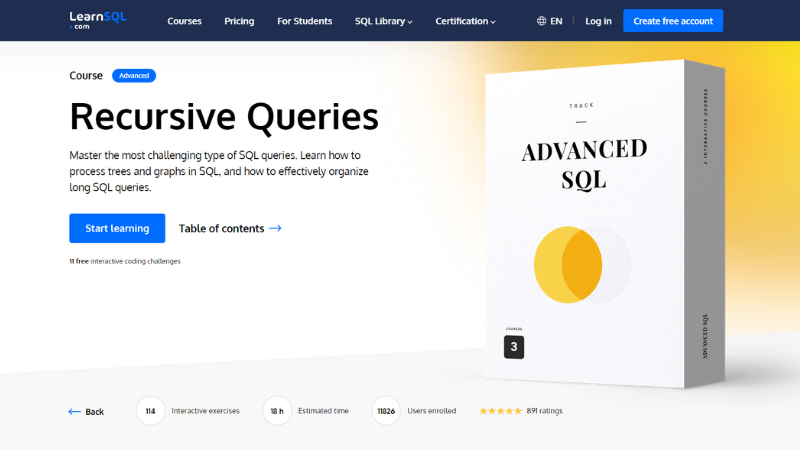Click the Advanced level badge

[134, 76]
